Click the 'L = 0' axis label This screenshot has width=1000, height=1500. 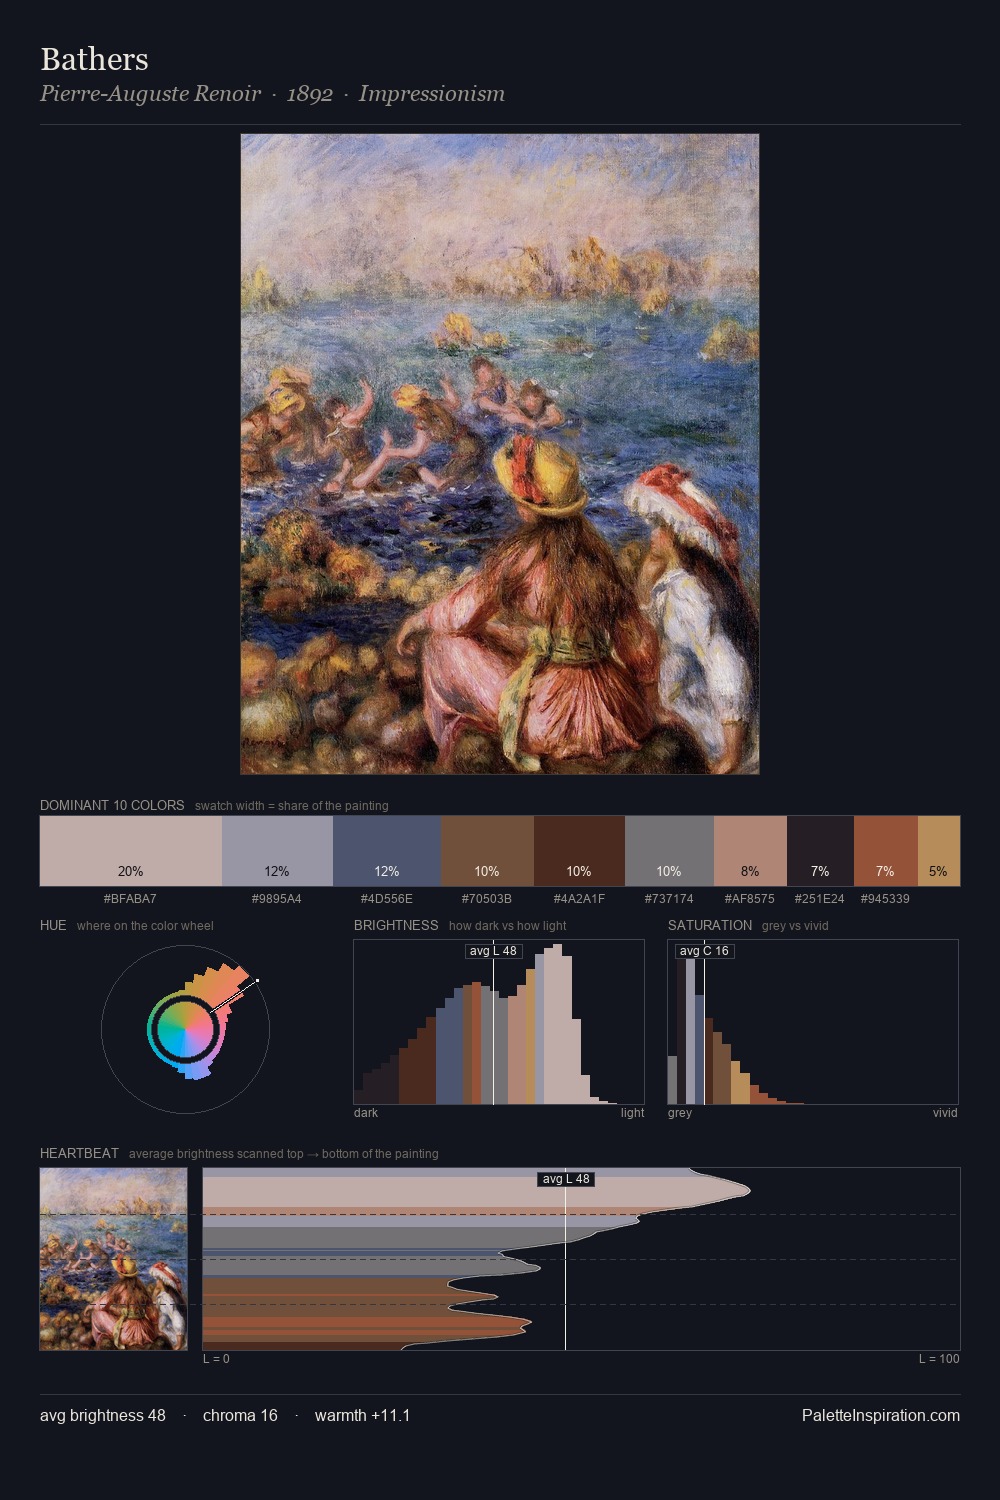[216, 1359]
